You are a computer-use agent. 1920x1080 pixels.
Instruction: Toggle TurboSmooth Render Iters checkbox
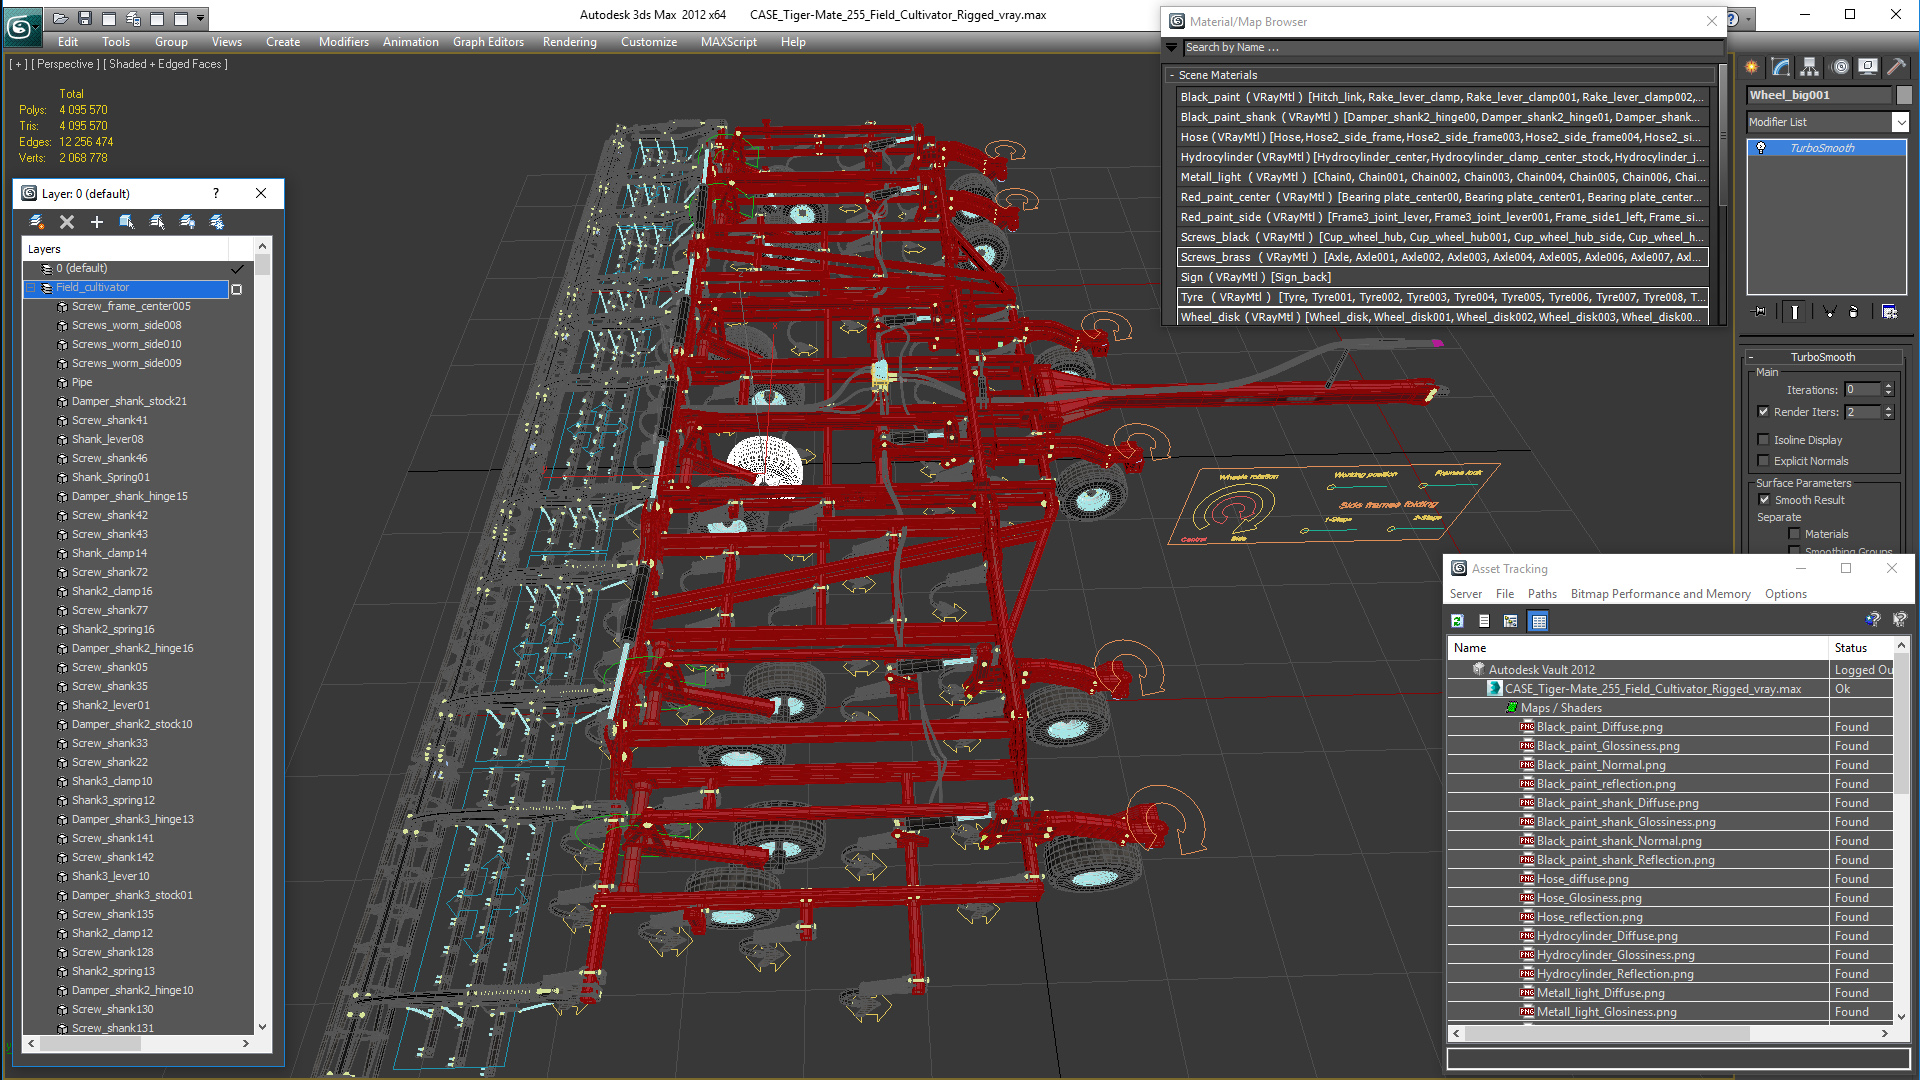1764,412
